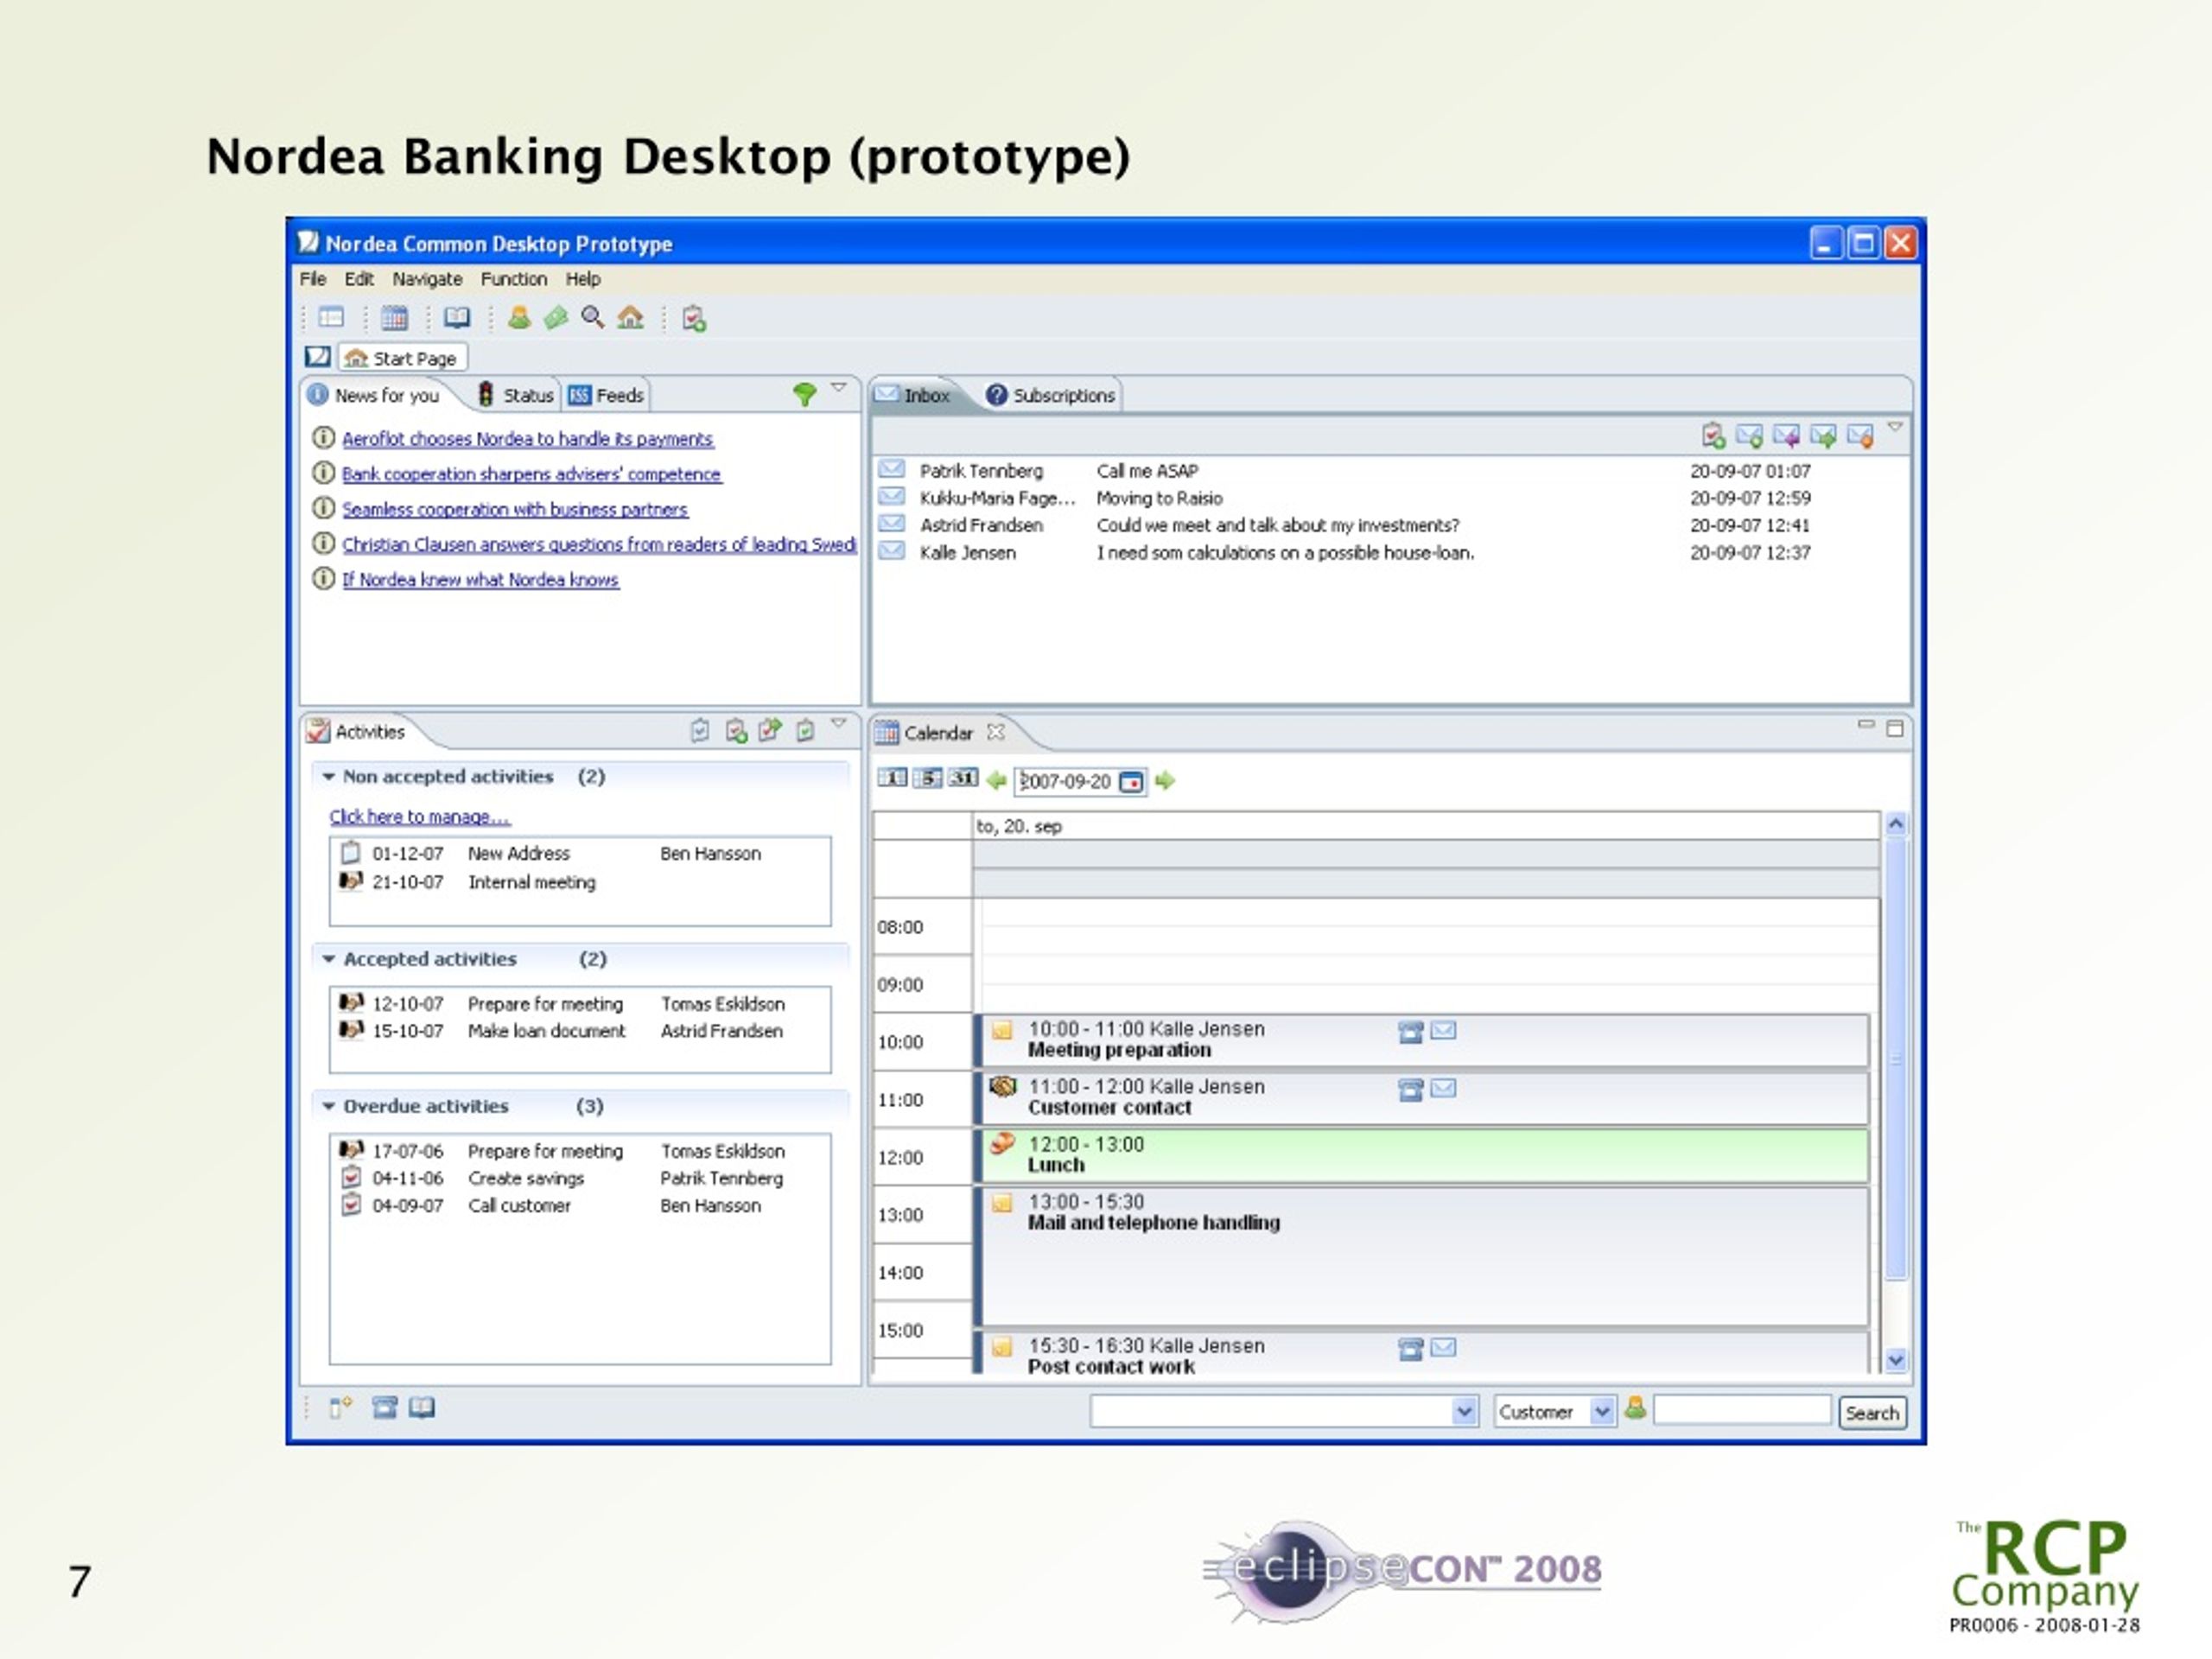Click the search text field beside Search button
Viewport: 2212px width, 1659px height.
click(1742, 1410)
